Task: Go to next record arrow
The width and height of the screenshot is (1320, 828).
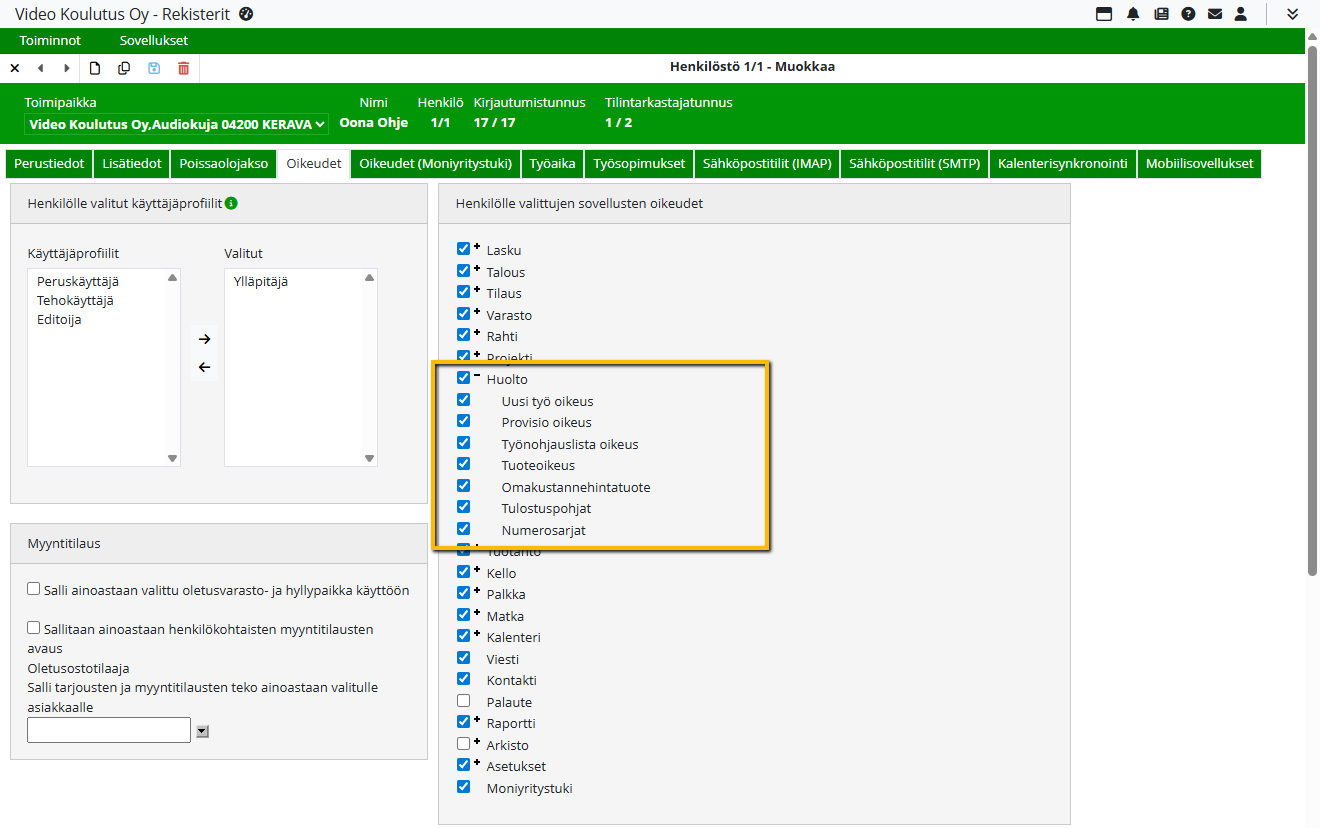Action: (x=67, y=68)
